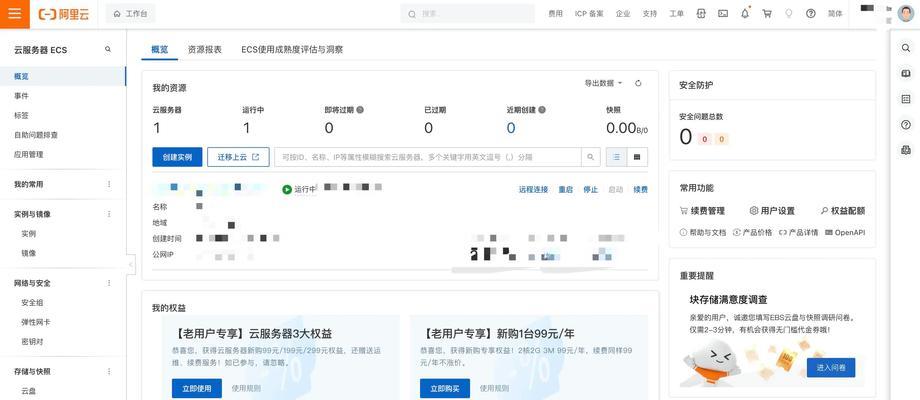This screenshot has width=920, height=400.
Task: Open options dots next to 存储与快照
Action: 109,371
